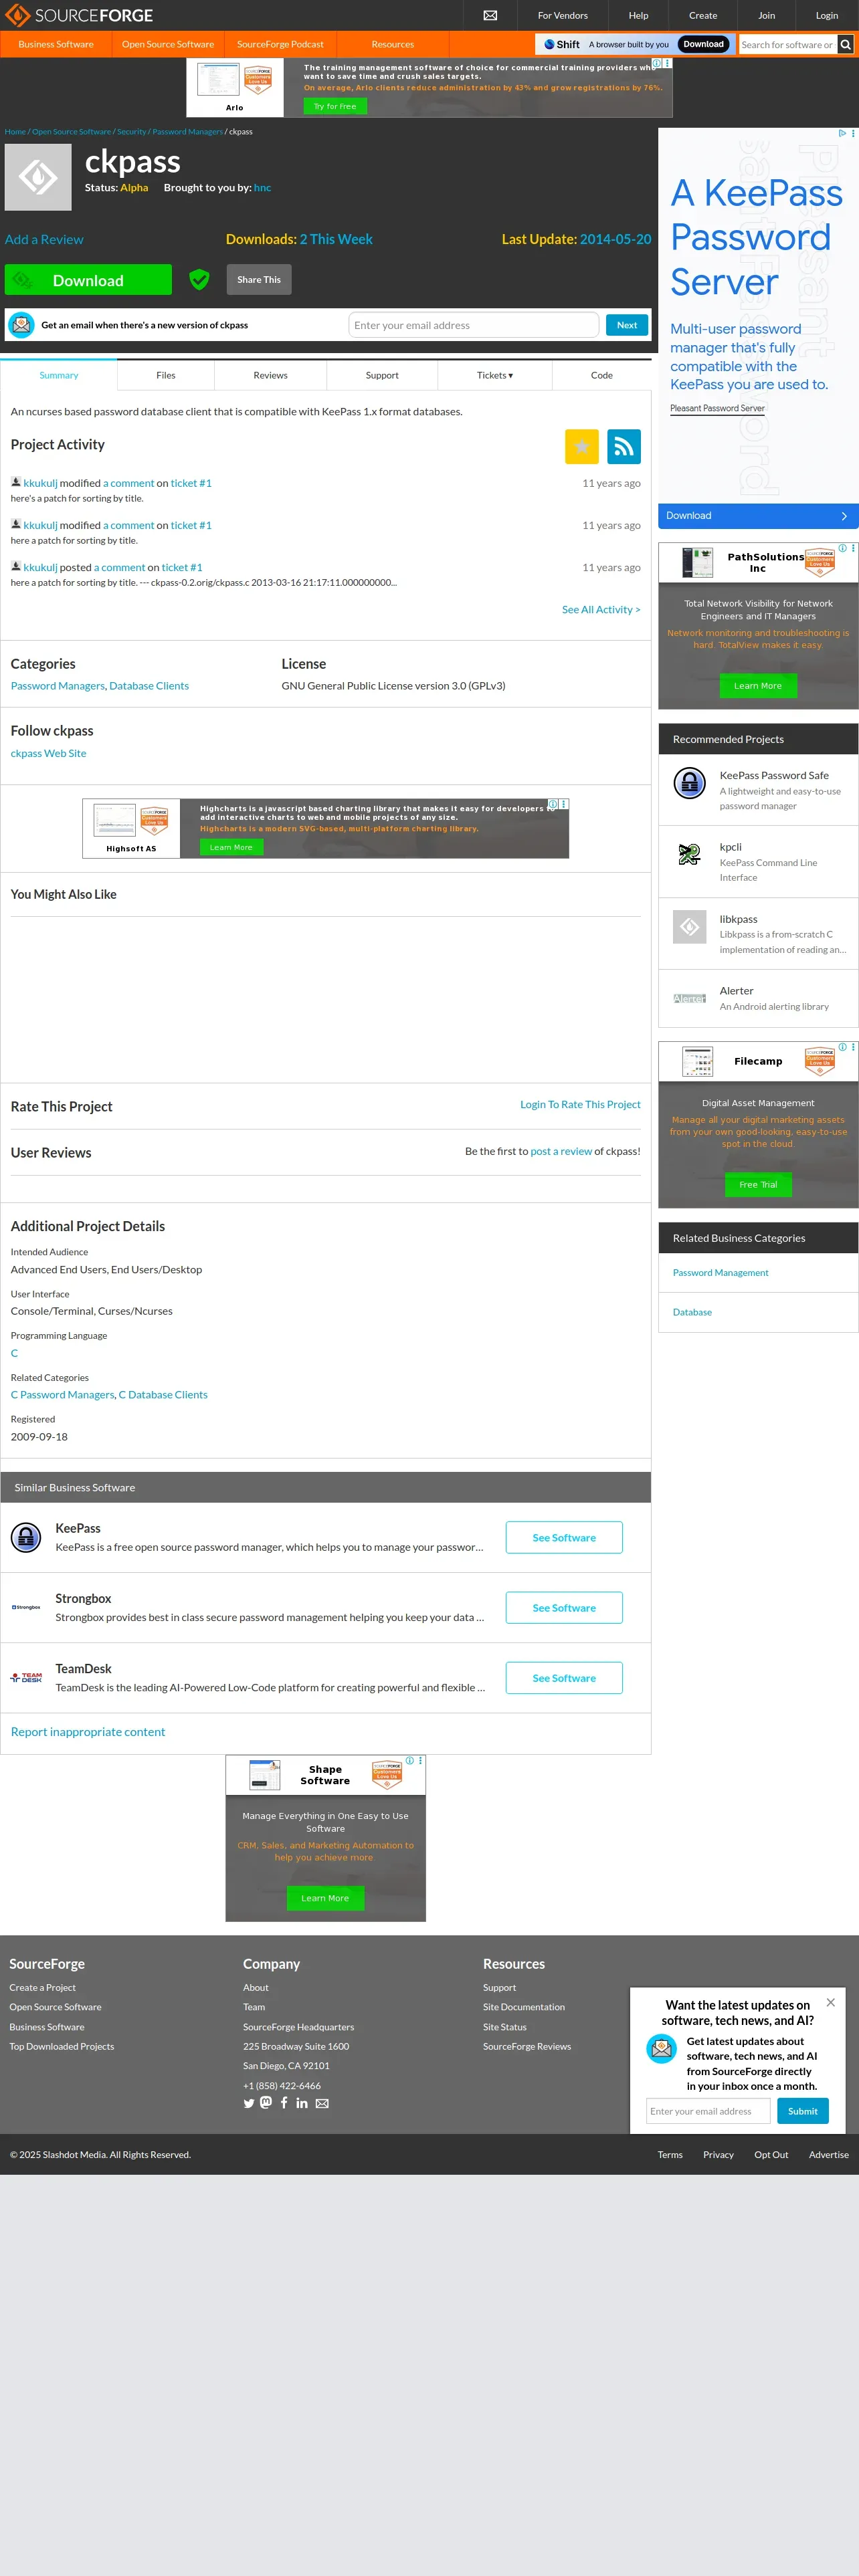The height and width of the screenshot is (2576, 859).
Task: Click the green security shield icon
Action: coord(199,279)
